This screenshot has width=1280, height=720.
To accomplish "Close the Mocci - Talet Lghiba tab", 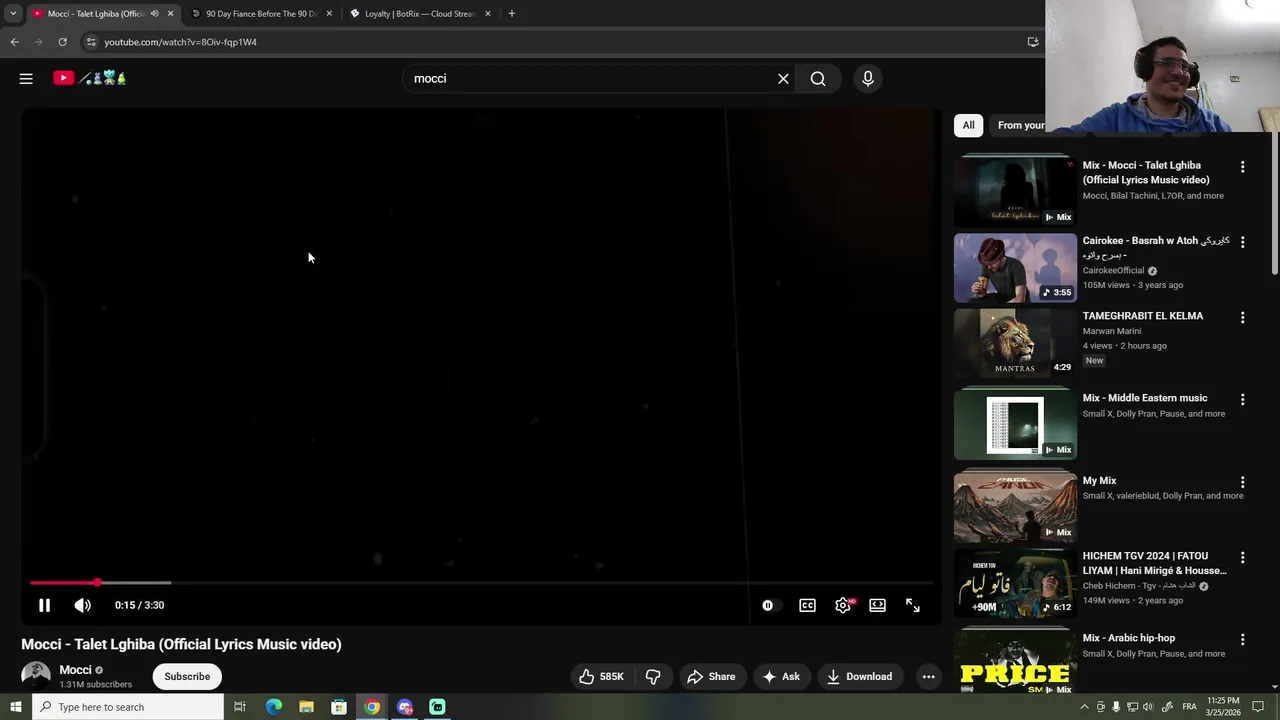I will point(170,14).
